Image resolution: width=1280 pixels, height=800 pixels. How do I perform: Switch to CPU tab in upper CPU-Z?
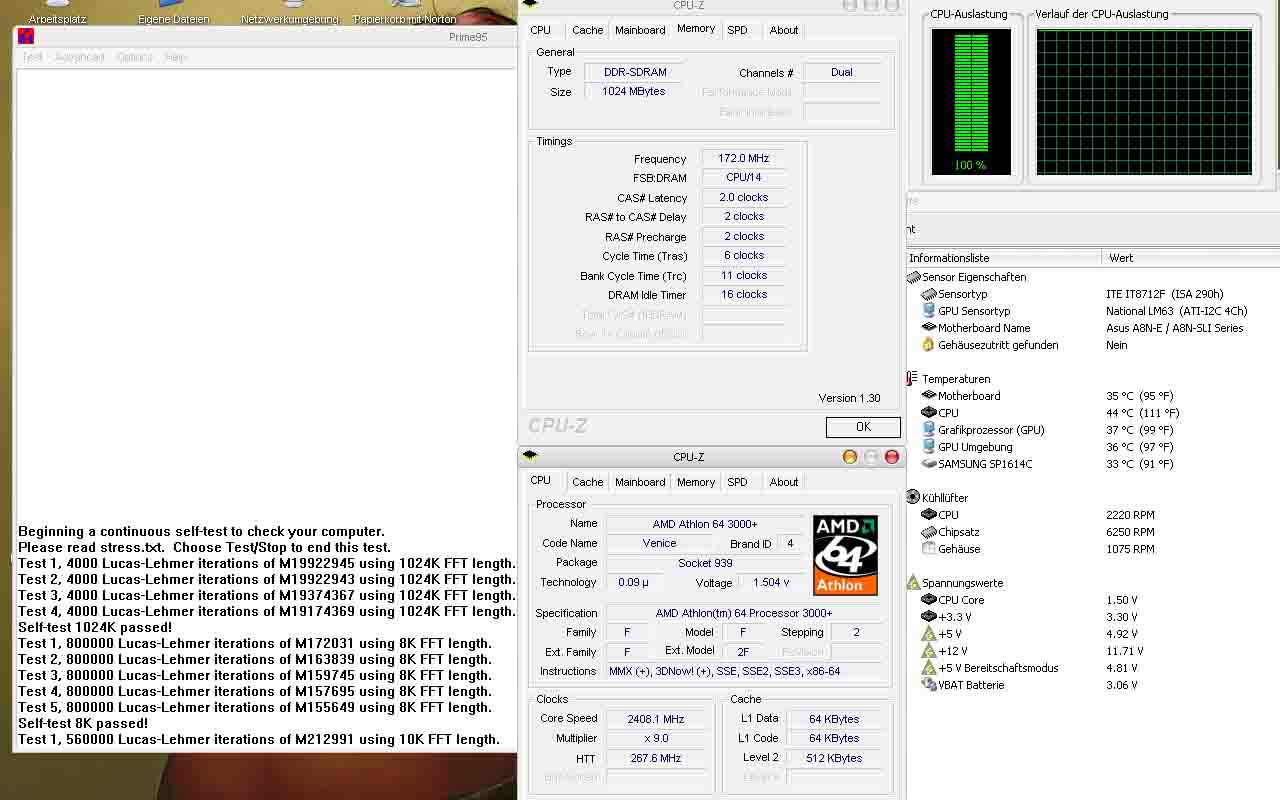(540, 30)
